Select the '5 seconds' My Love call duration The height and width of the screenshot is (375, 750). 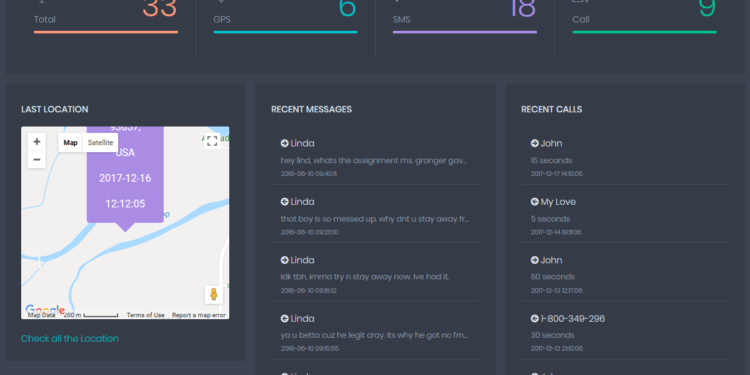pos(551,219)
